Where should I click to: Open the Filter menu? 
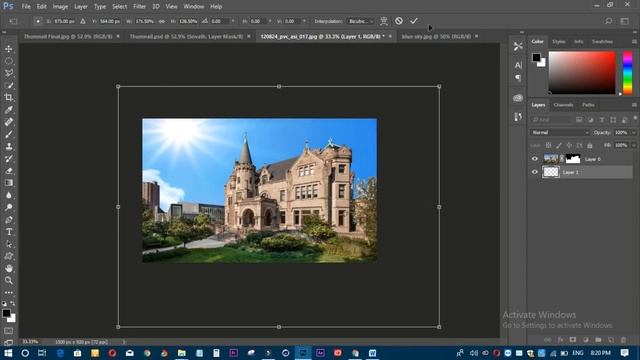click(x=139, y=7)
